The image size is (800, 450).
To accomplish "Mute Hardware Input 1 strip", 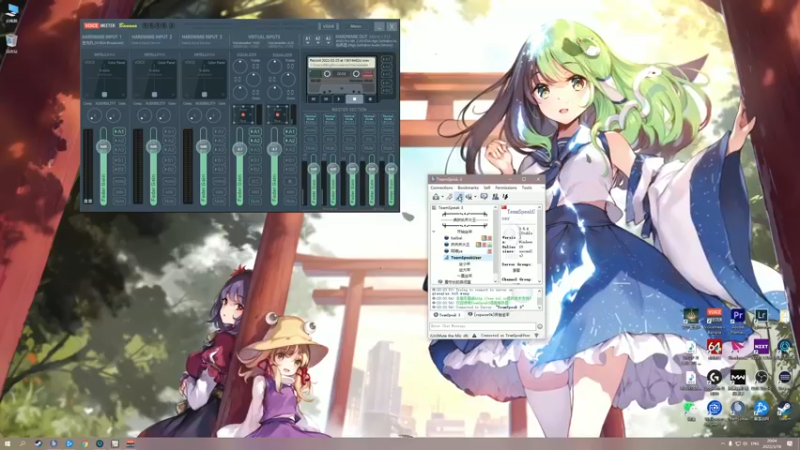I will pyautogui.click(x=119, y=202).
